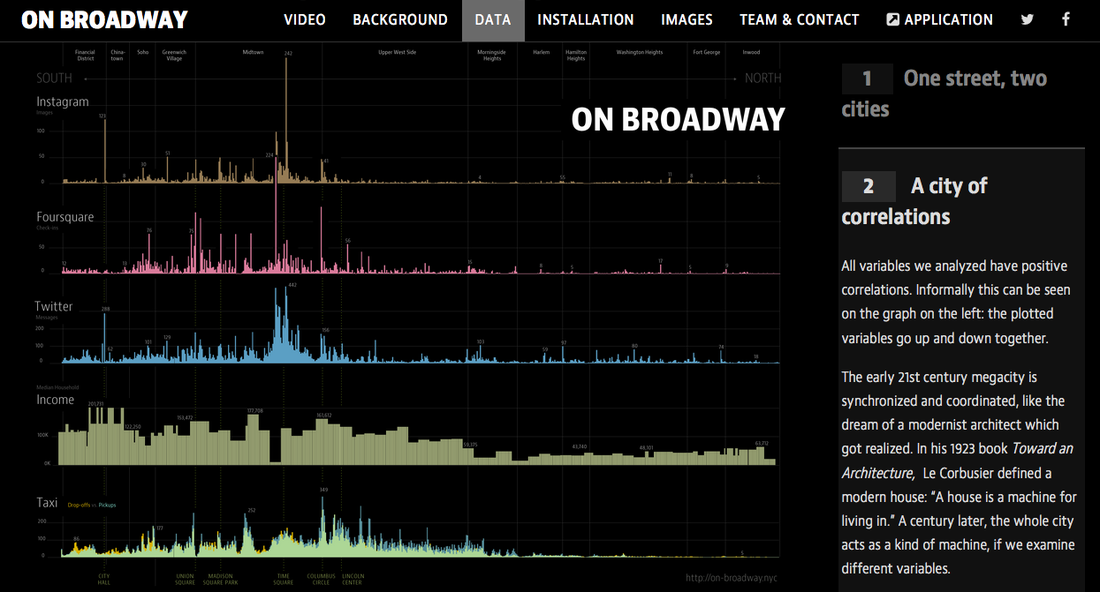Open the INSTALLATION page
Screen dimensions: 1100x592
585,20
